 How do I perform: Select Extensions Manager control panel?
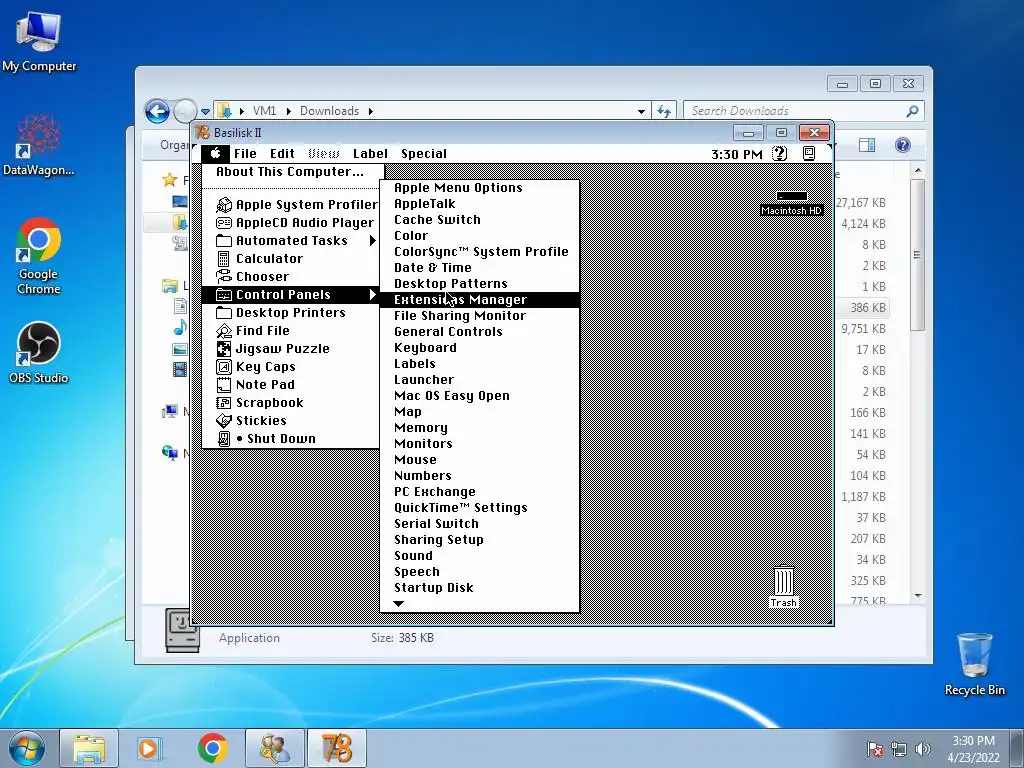[x=479, y=300]
